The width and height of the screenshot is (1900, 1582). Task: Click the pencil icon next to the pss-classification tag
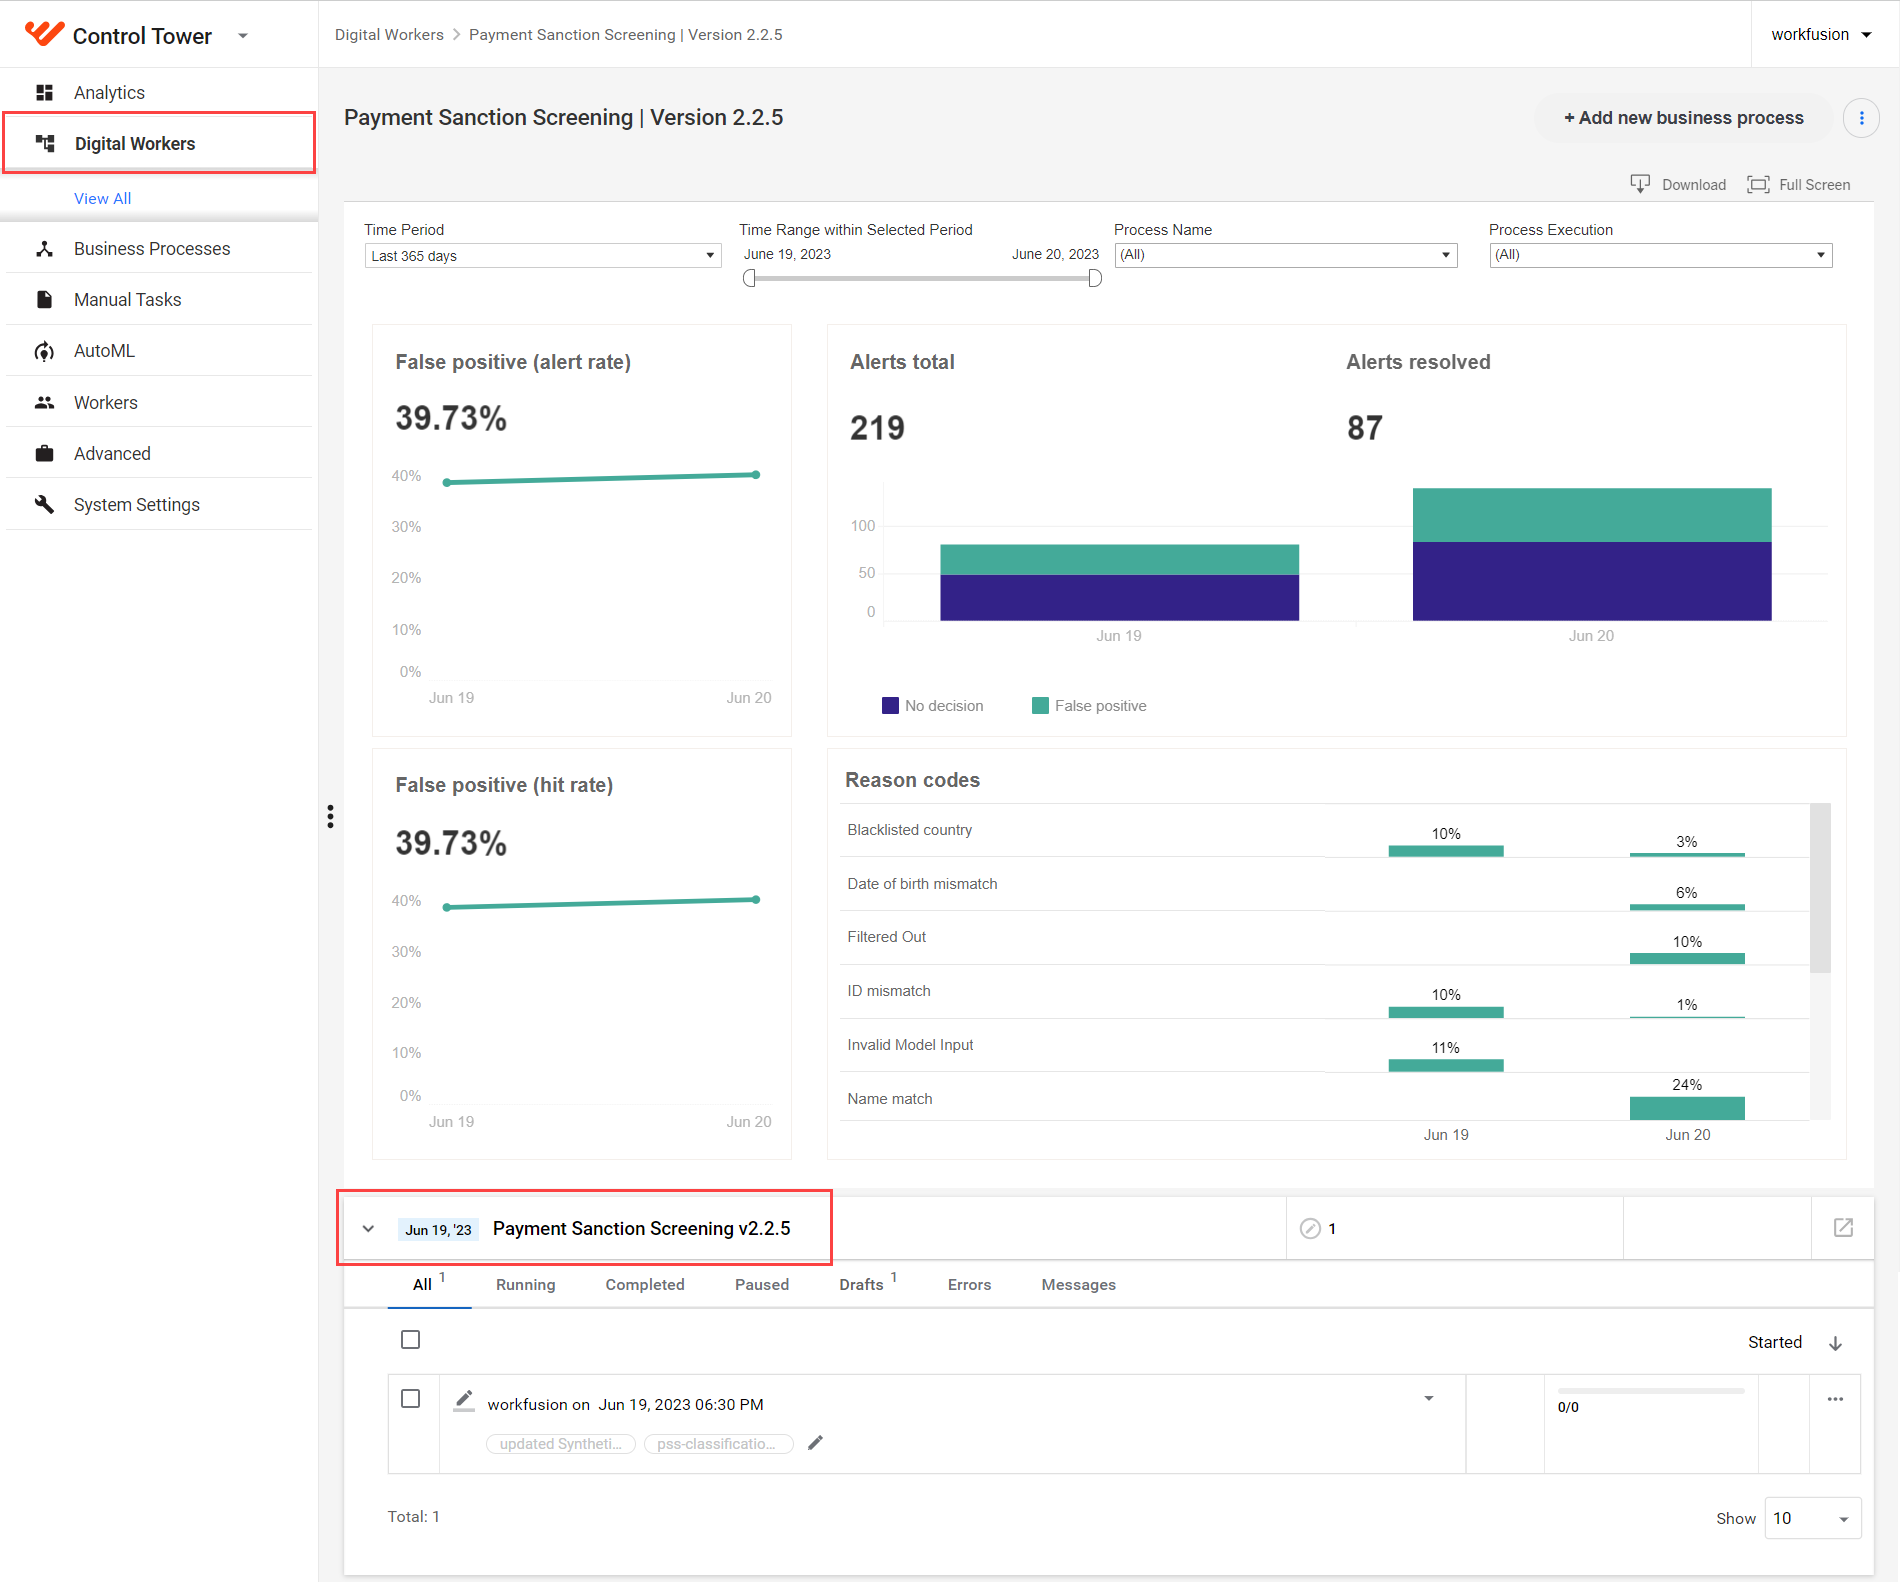815,1442
